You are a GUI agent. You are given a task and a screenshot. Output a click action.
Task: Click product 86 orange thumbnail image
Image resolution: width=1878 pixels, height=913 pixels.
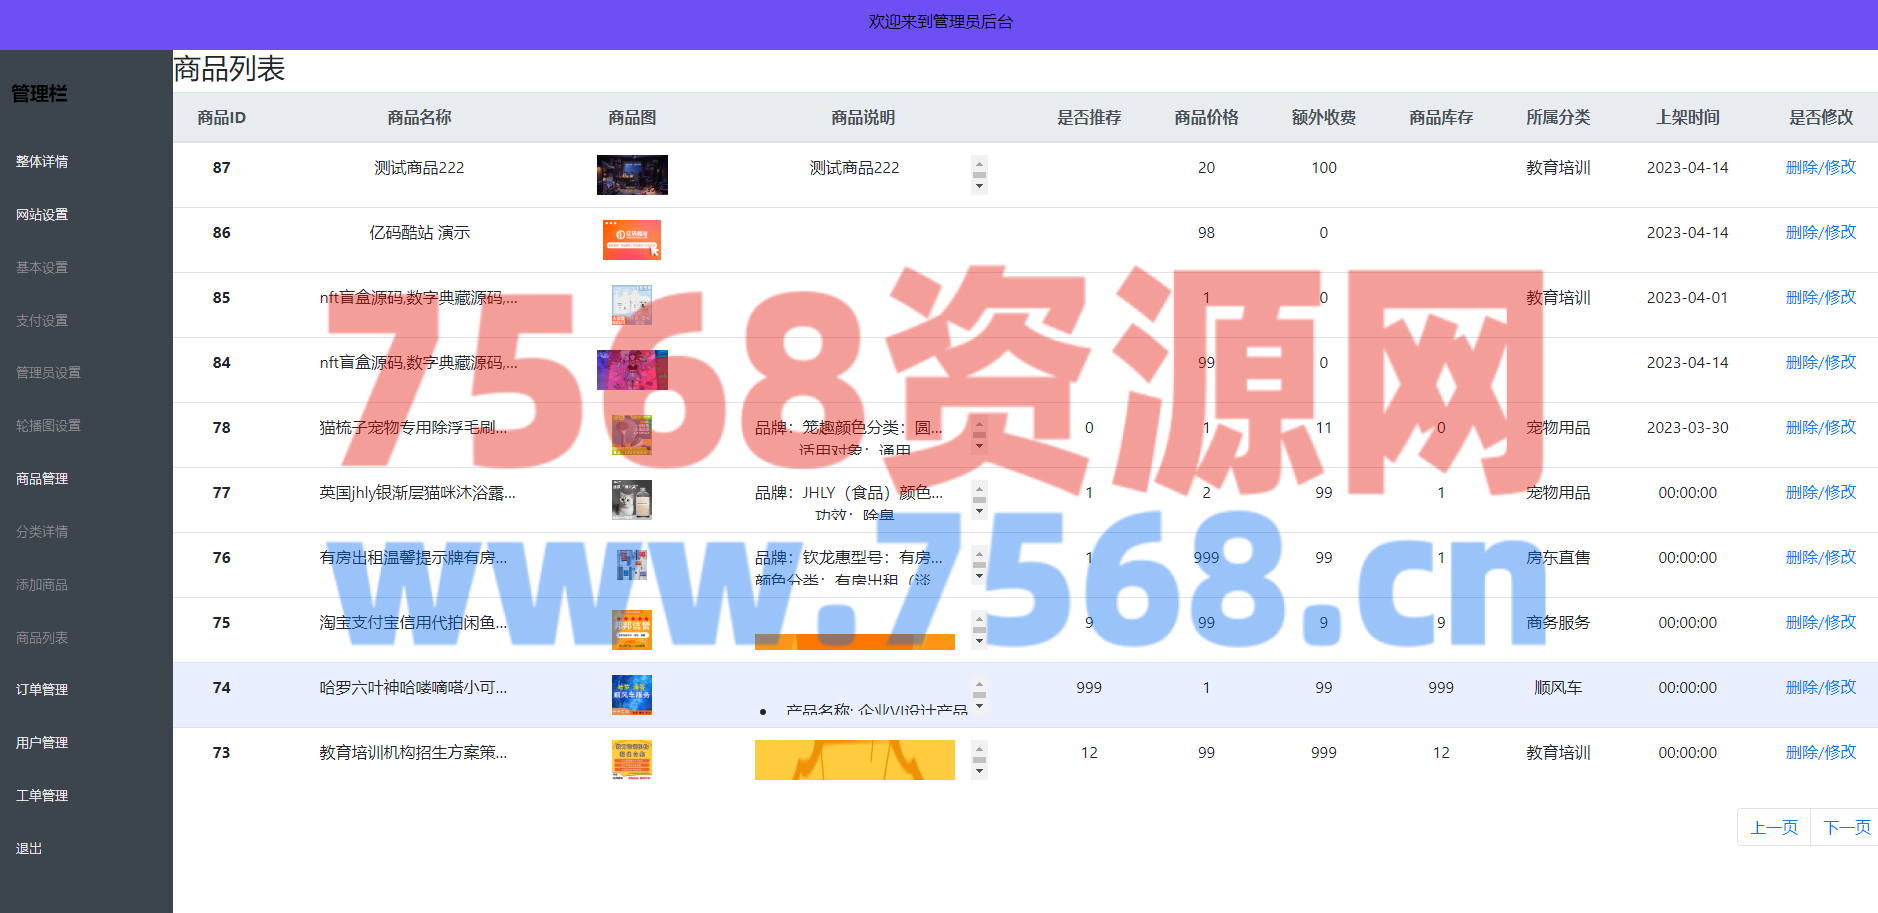(x=632, y=240)
